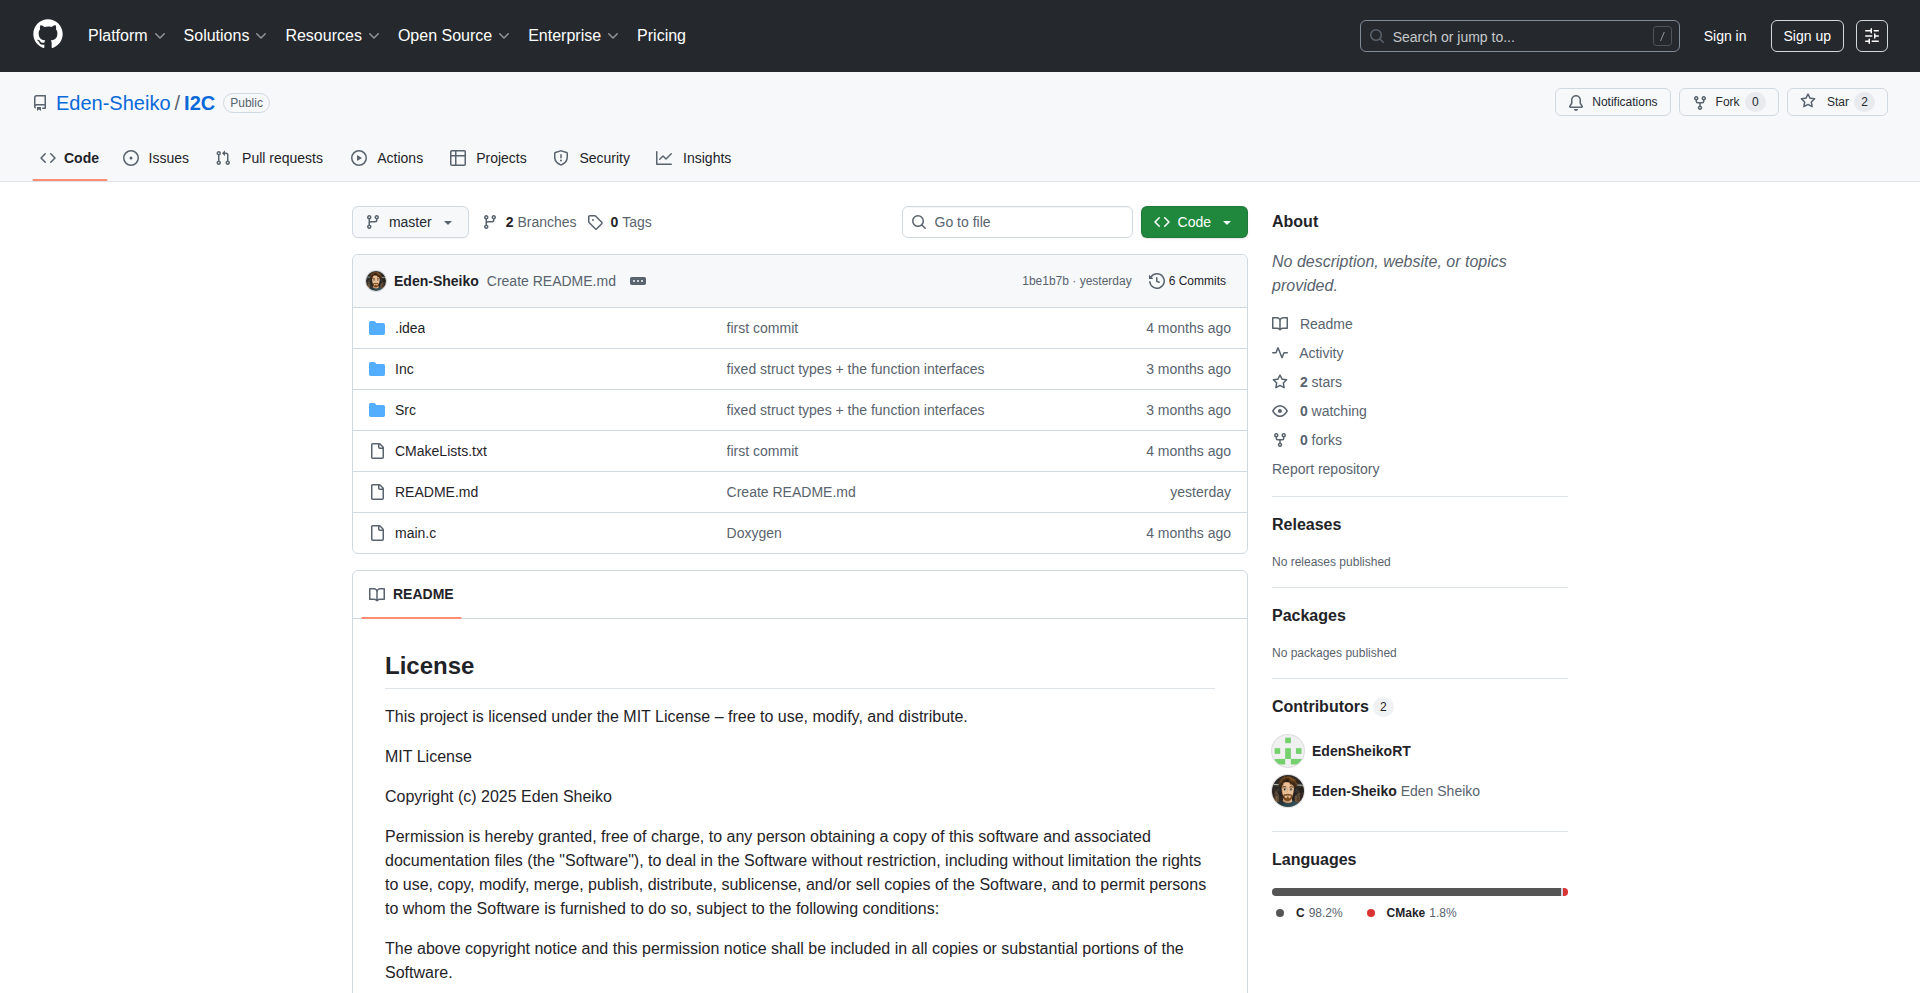Click the CMakeLists.txt file icon

pyautogui.click(x=377, y=451)
